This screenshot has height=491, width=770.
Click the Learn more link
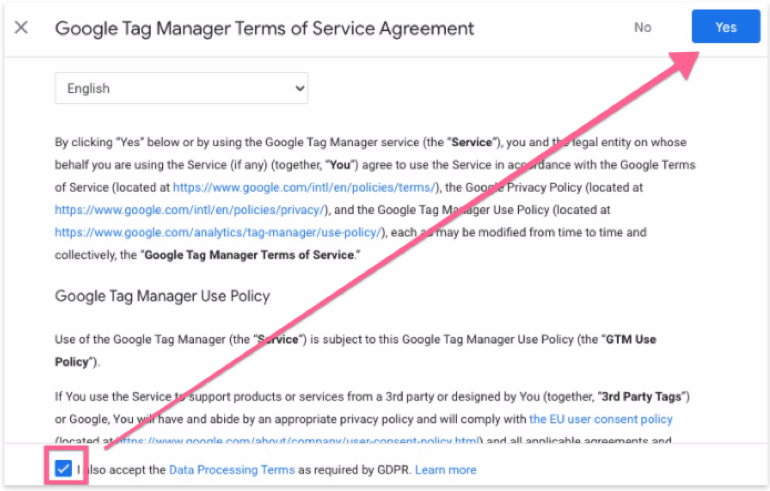click(446, 469)
